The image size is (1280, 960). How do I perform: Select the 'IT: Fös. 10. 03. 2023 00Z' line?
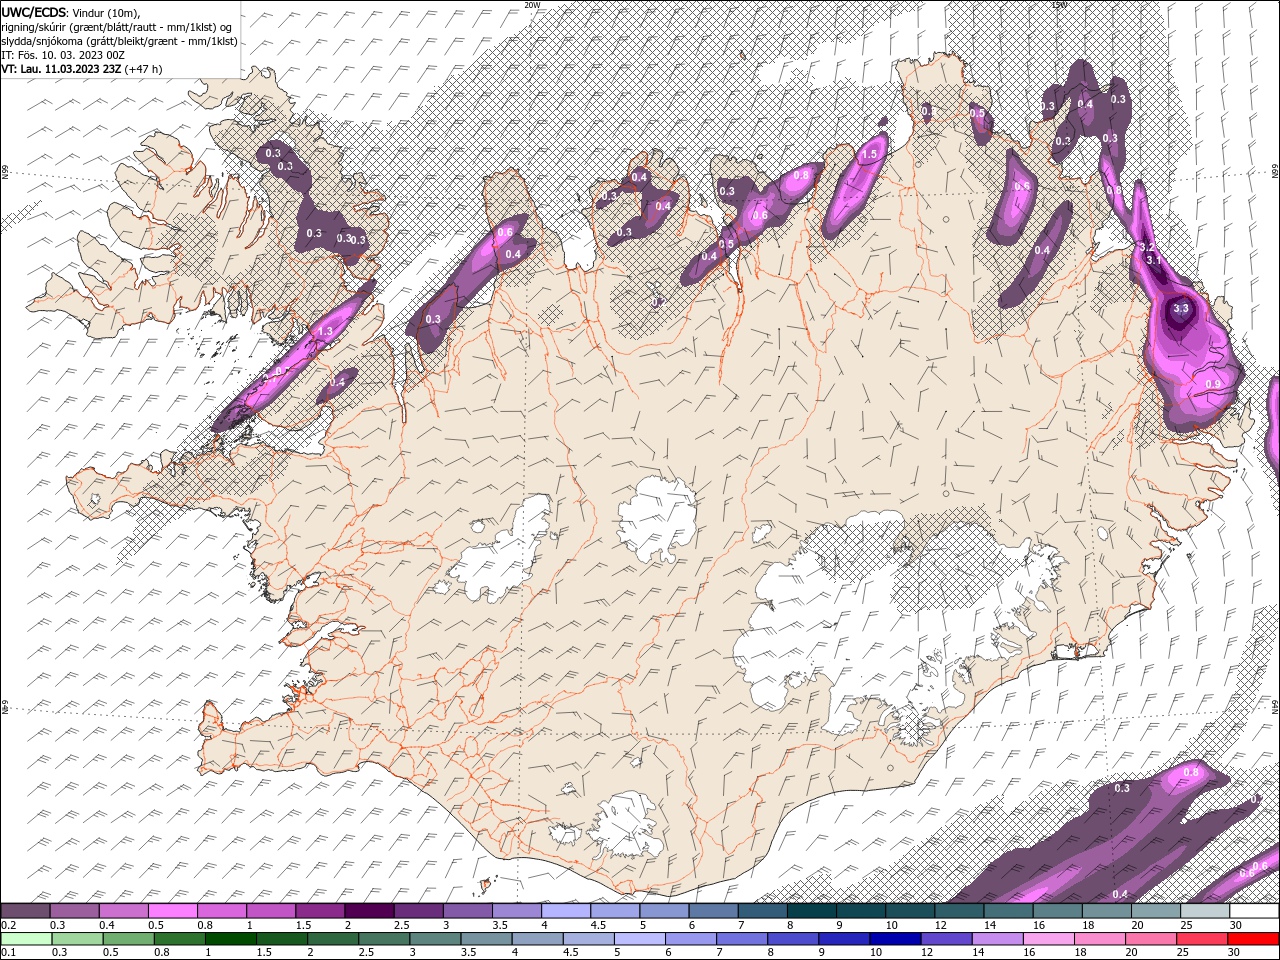click(x=62, y=55)
